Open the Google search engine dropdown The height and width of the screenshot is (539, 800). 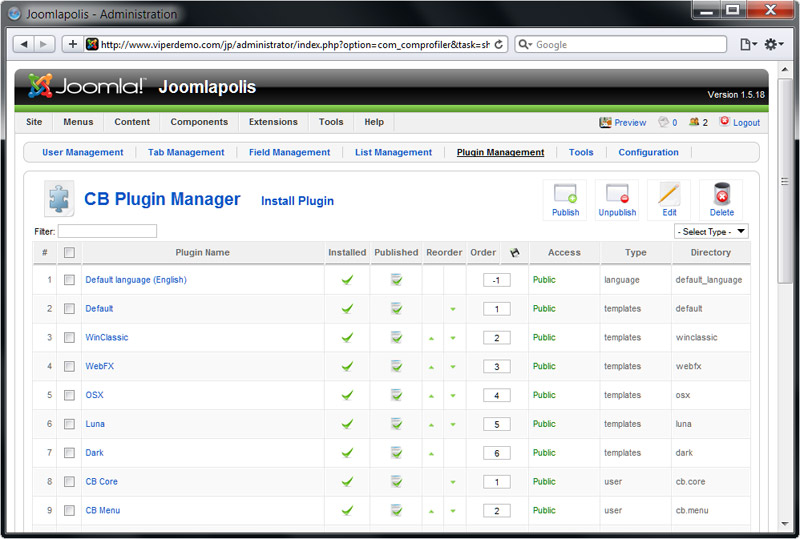click(x=526, y=44)
